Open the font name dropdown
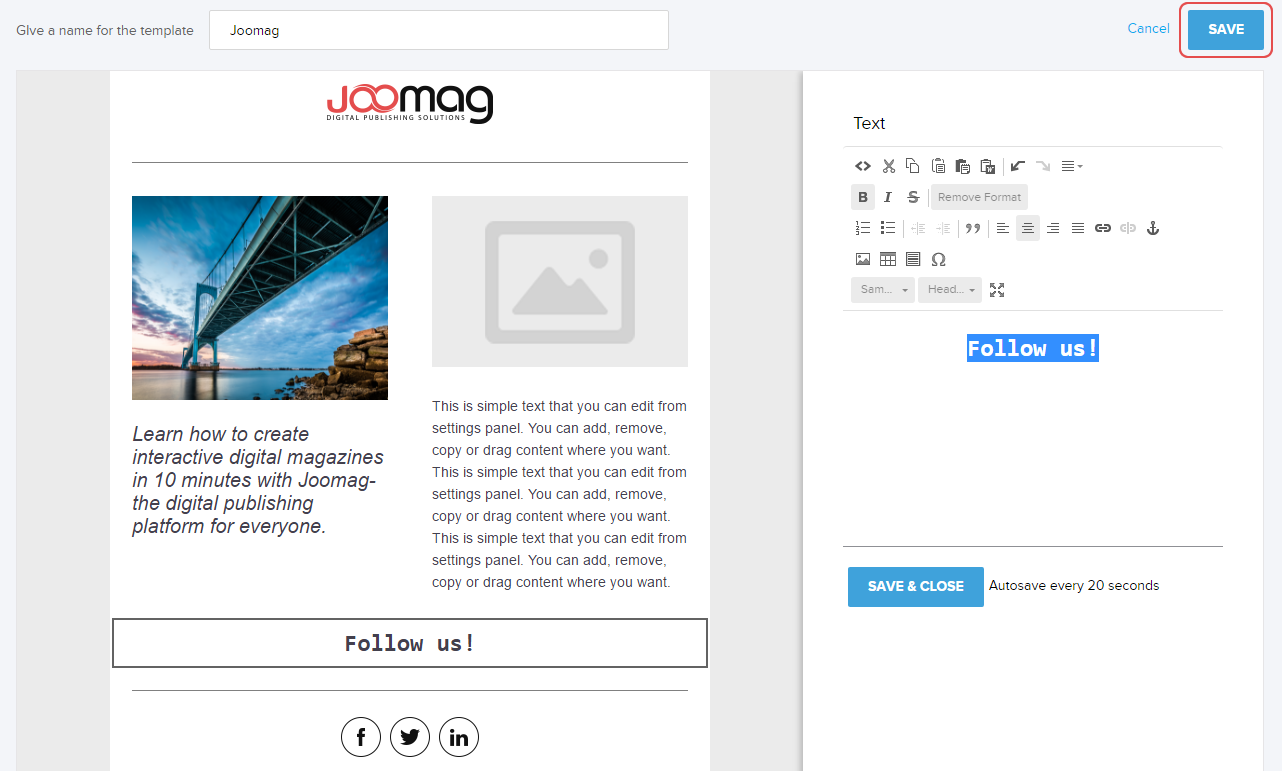The height and width of the screenshot is (771, 1282). [x=882, y=290]
